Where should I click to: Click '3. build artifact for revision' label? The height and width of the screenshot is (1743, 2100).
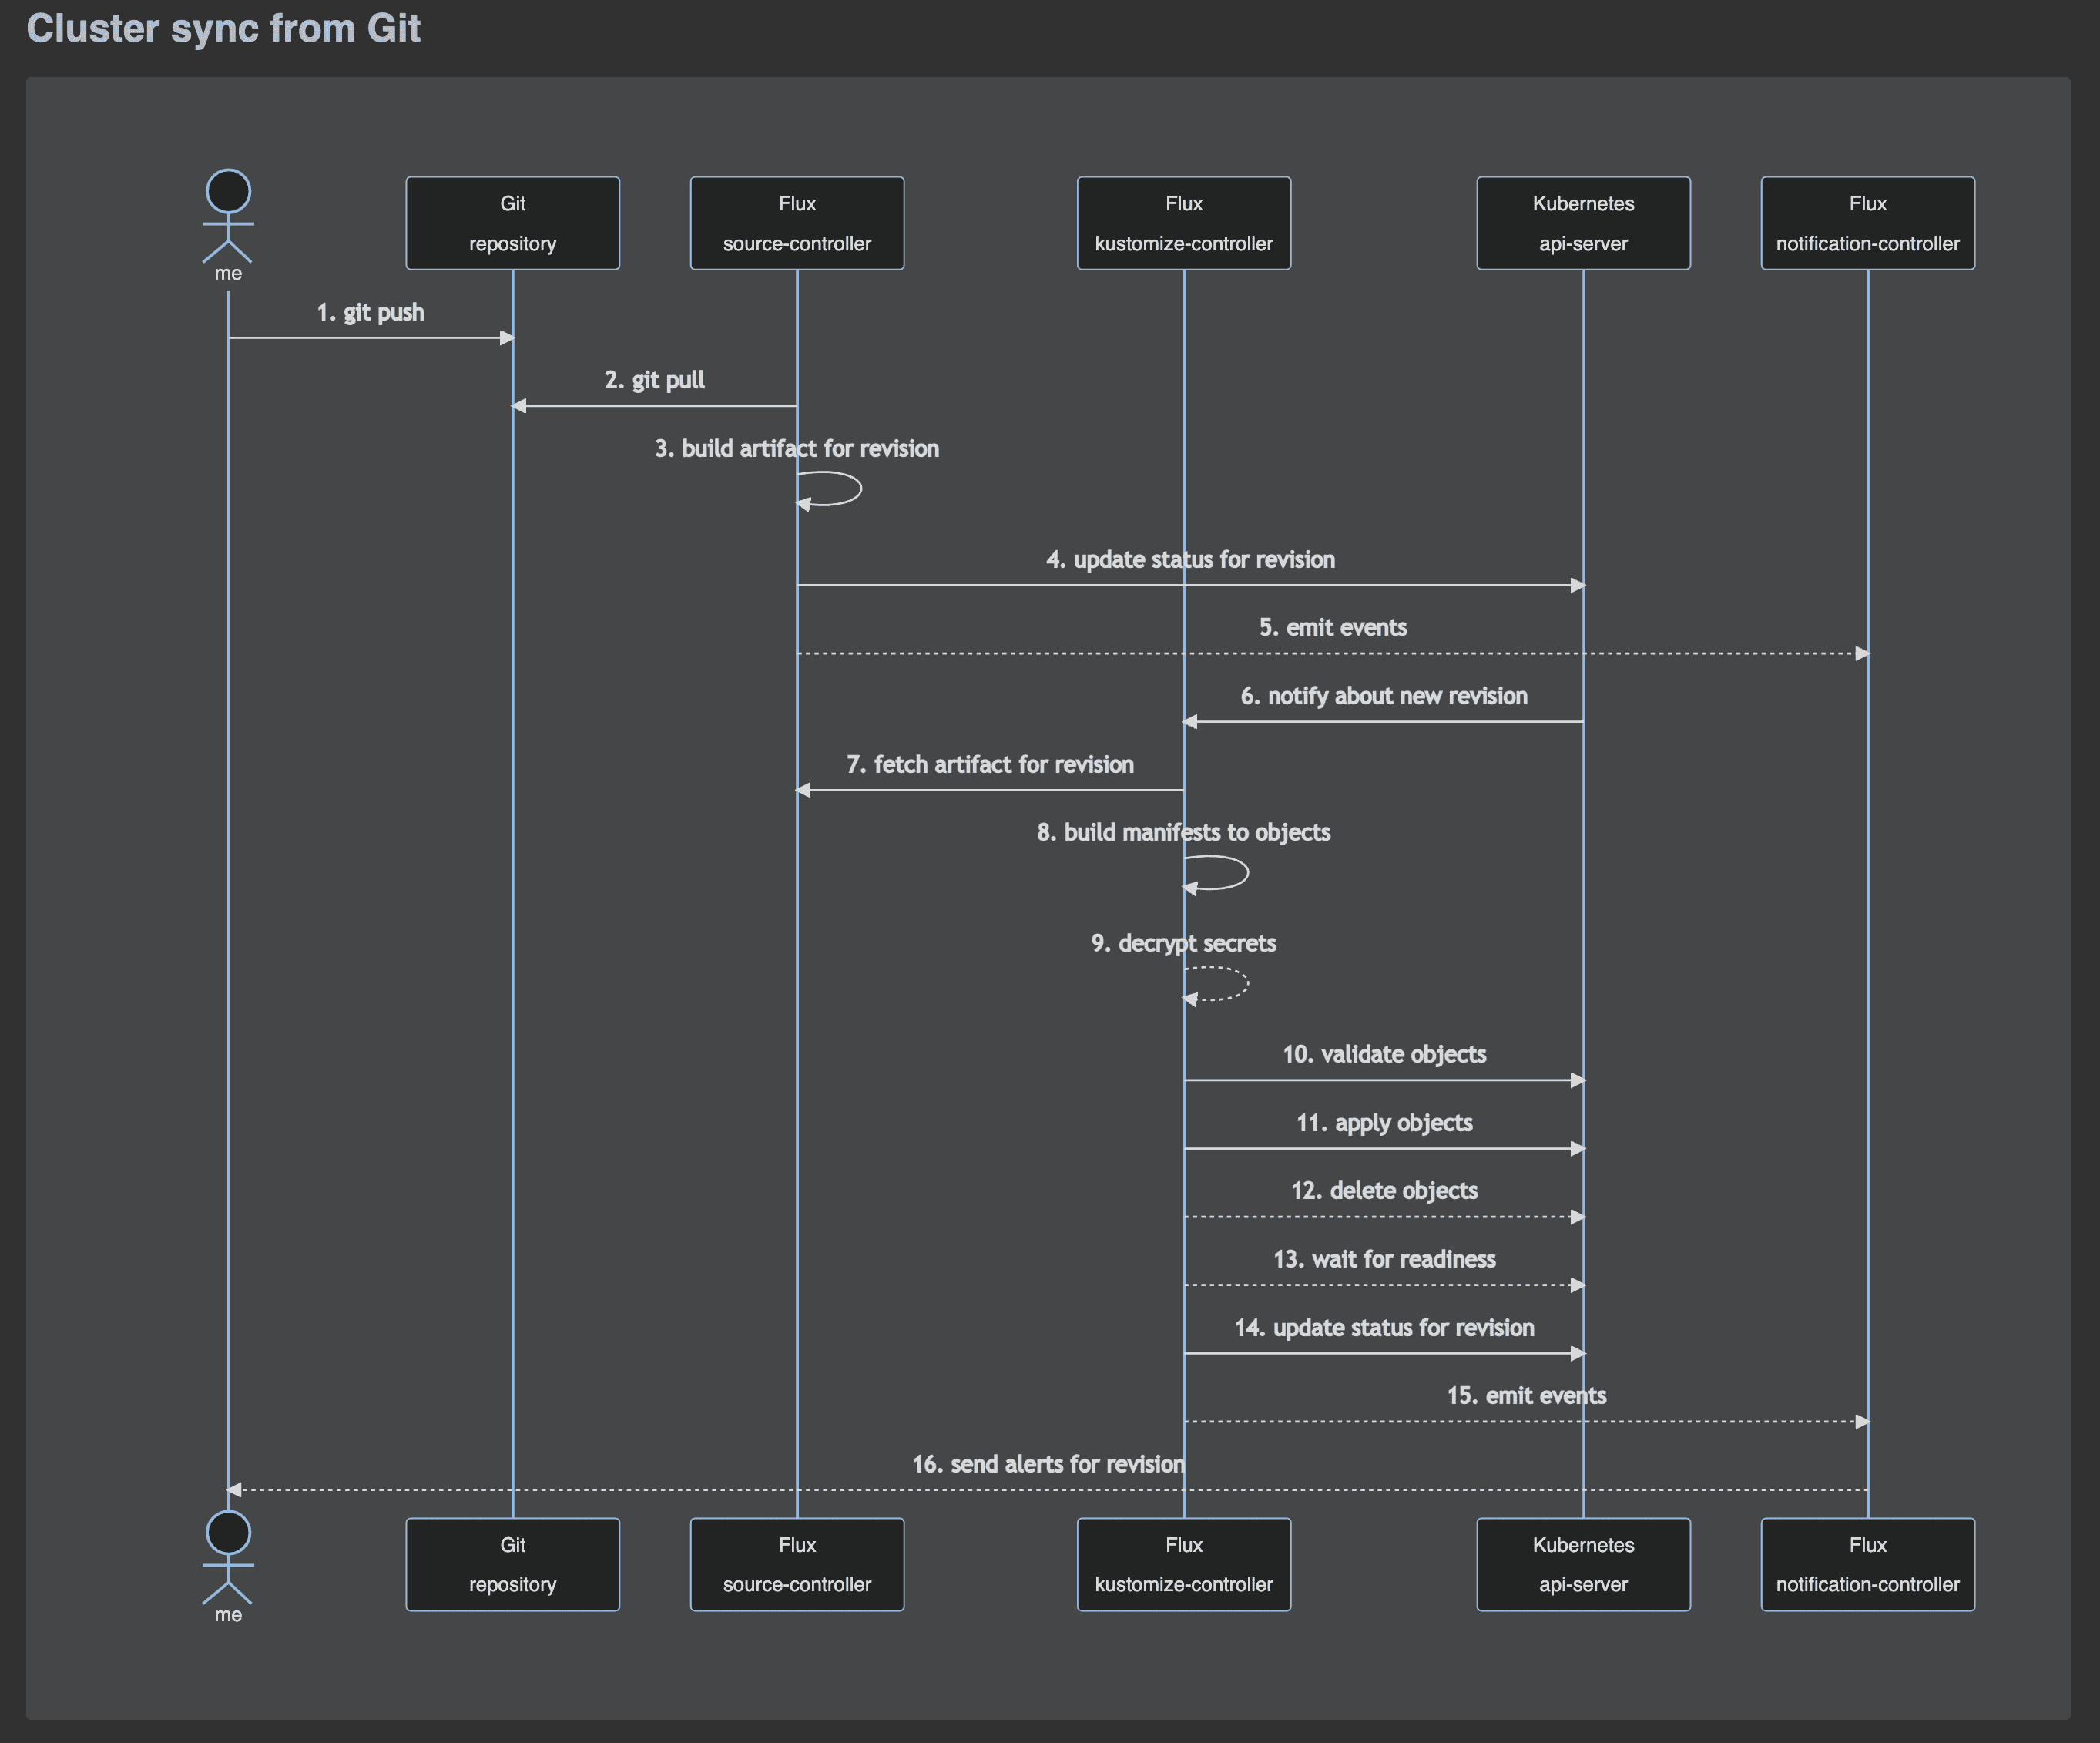tap(797, 448)
